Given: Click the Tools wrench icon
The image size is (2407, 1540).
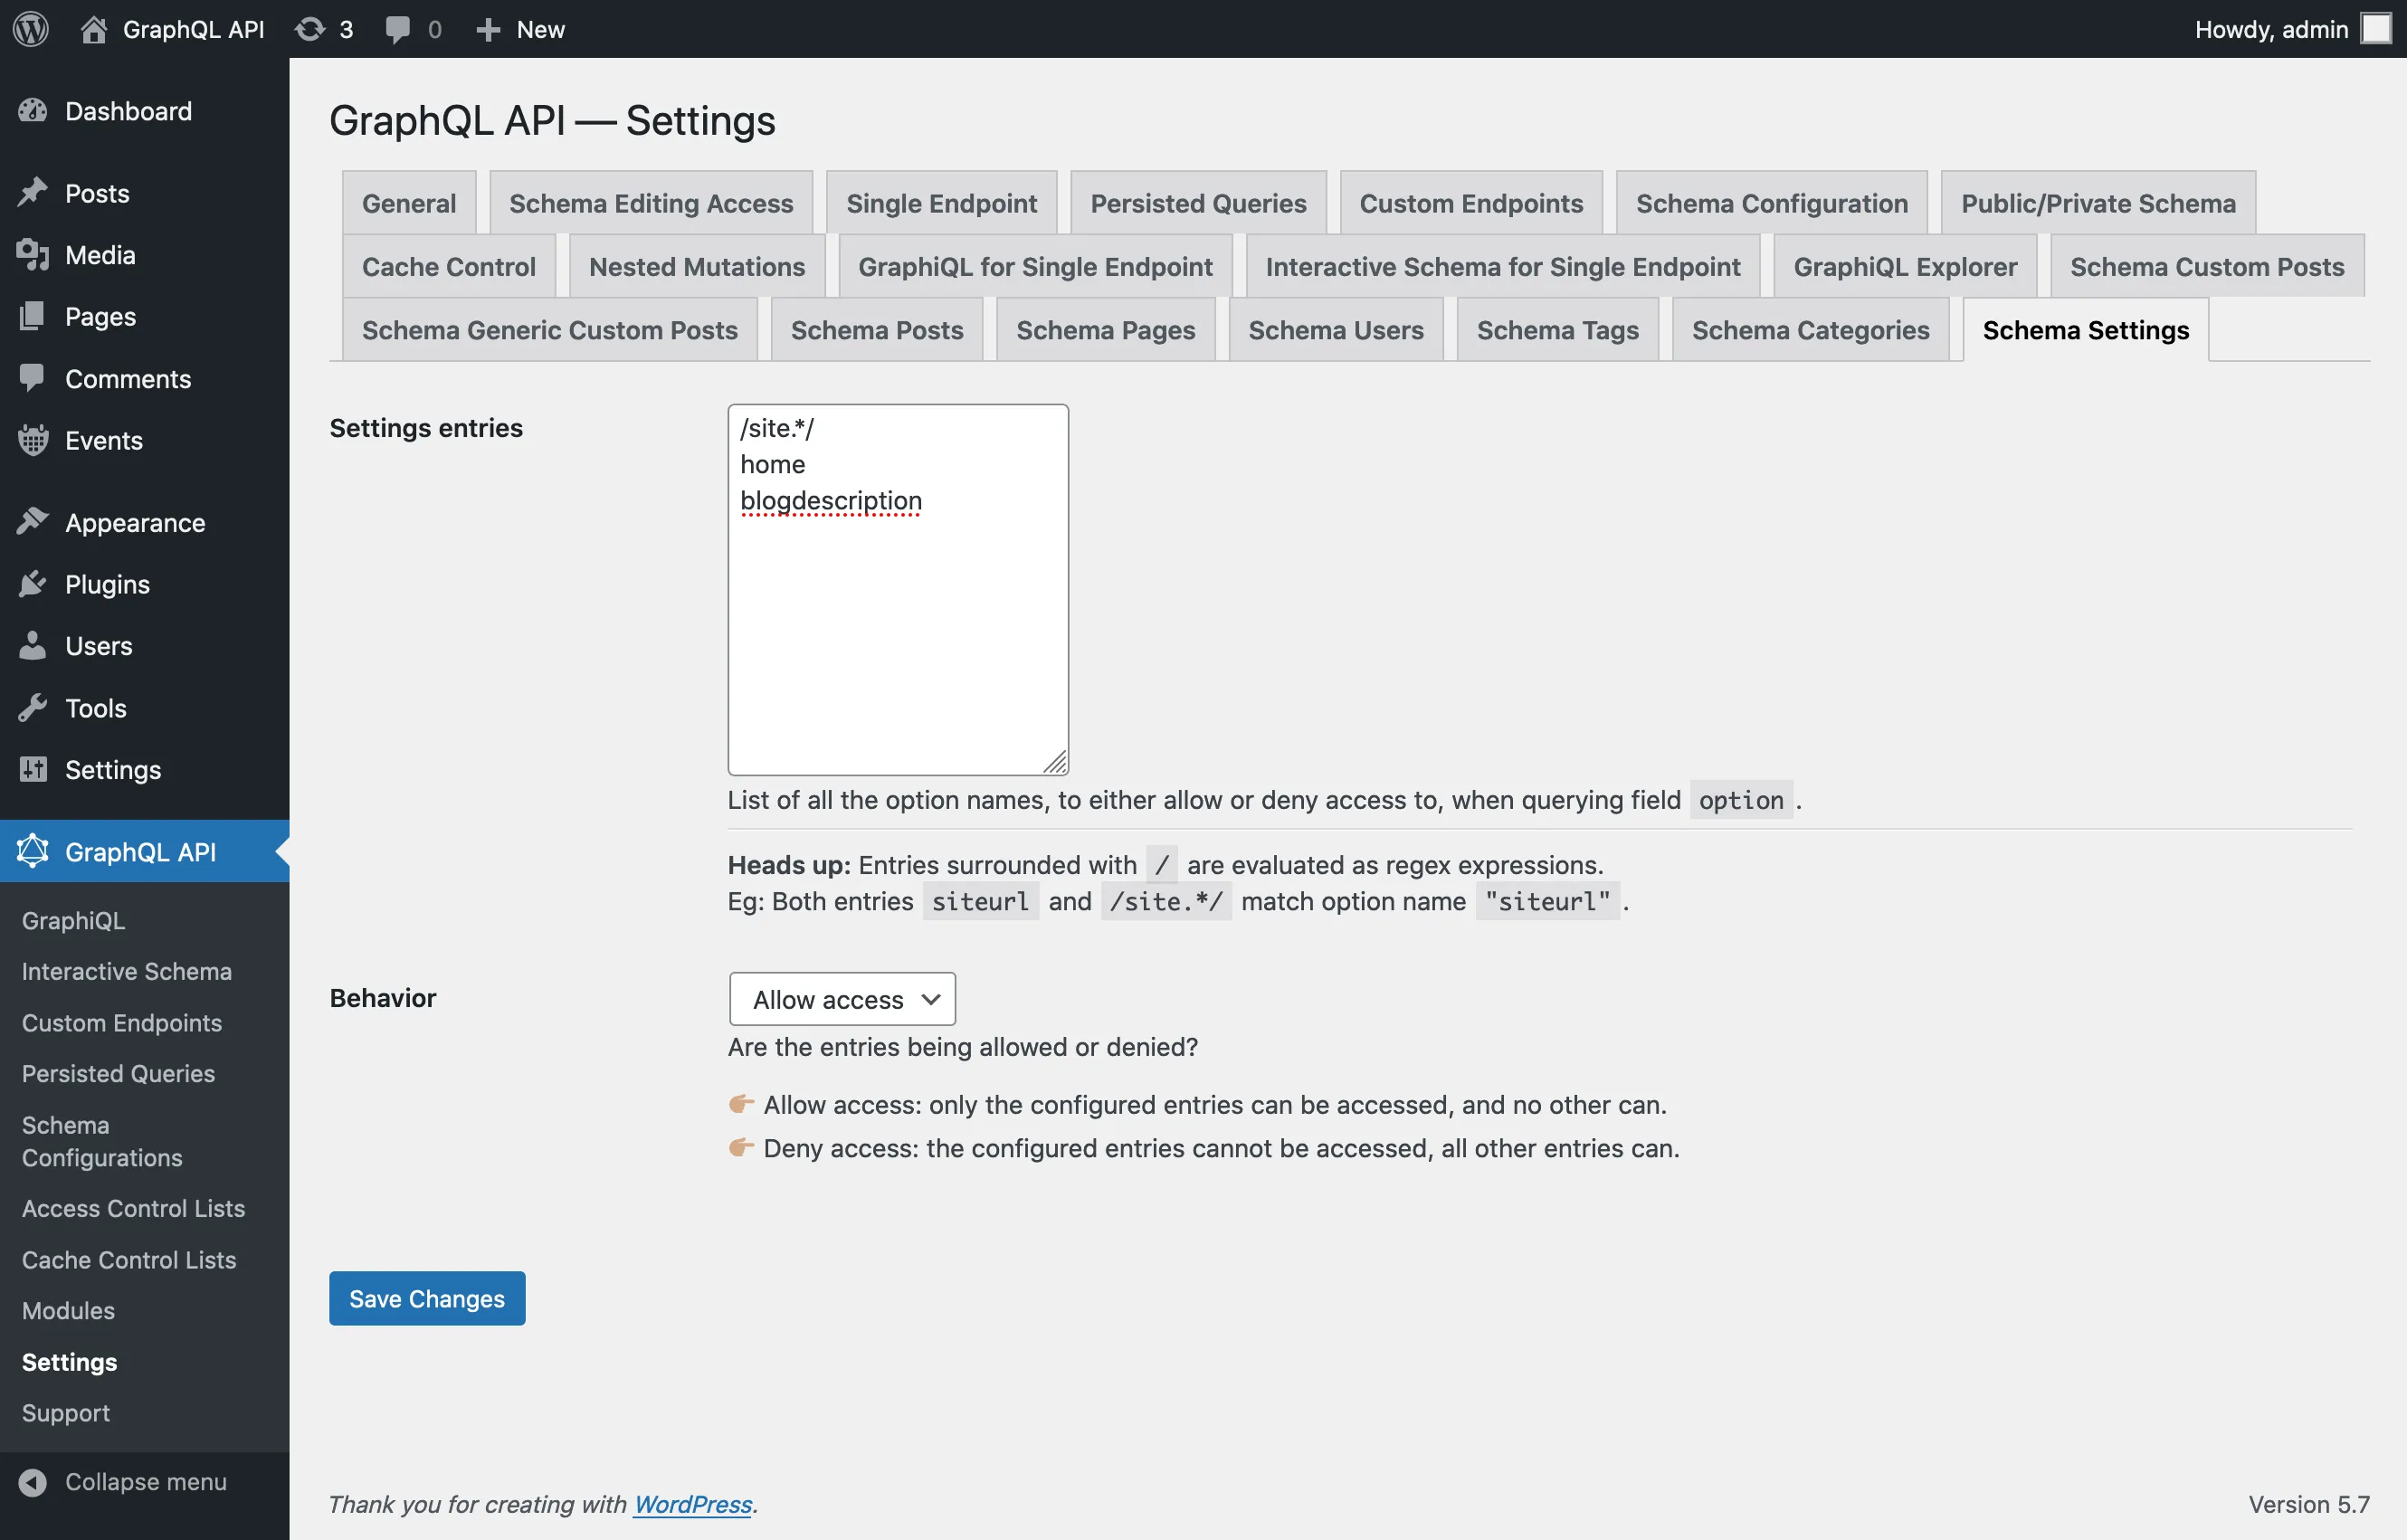Looking at the screenshot, I should [33, 708].
